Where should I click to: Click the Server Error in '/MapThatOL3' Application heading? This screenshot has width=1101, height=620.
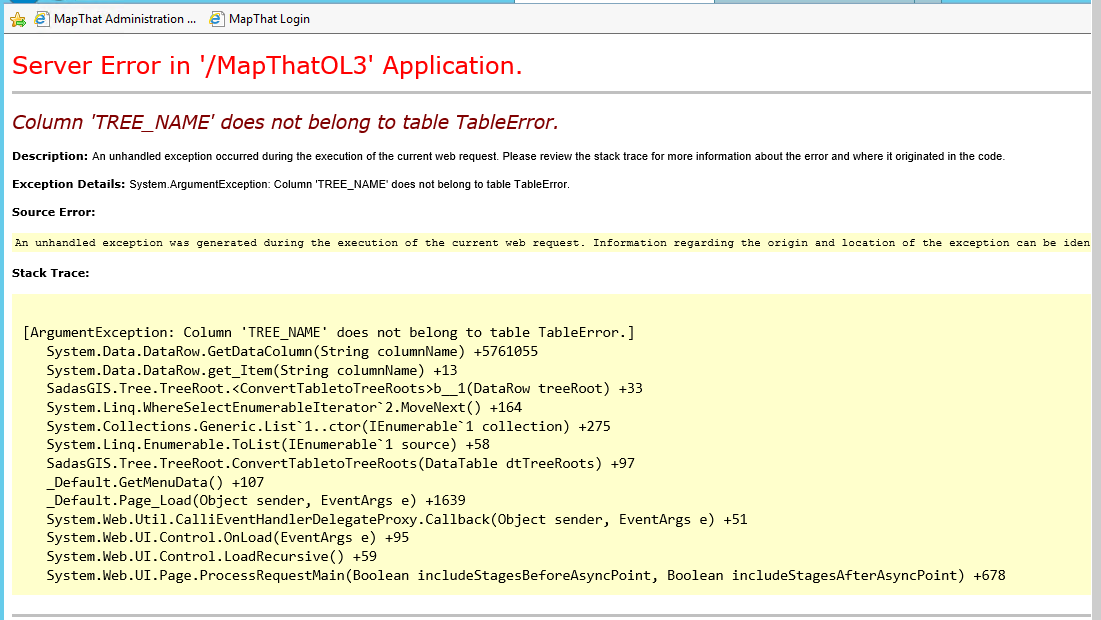pos(268,65)
